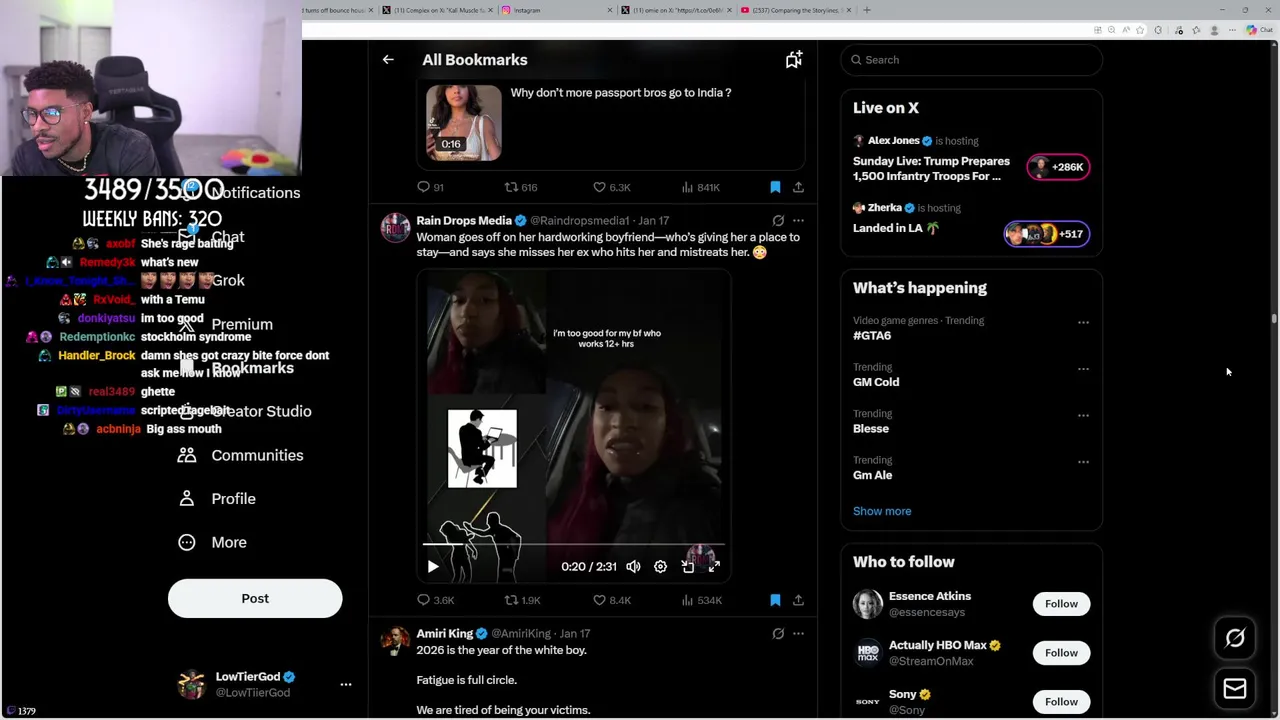The image size is (1280, 720).
Task: Open Sunday Live Trump Prepares broadcast
Action: (931, 168)
